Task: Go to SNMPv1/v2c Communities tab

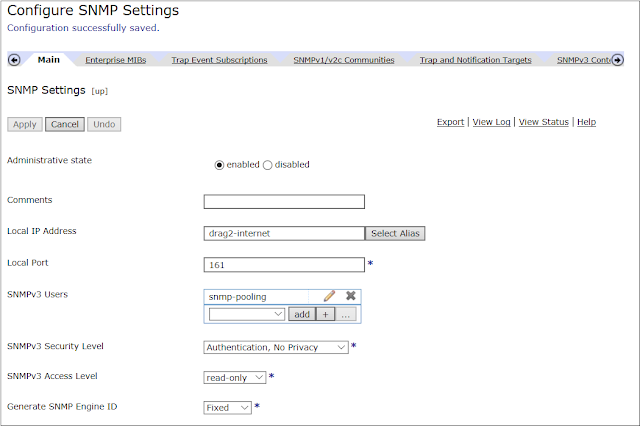Action: click(343, 60)
